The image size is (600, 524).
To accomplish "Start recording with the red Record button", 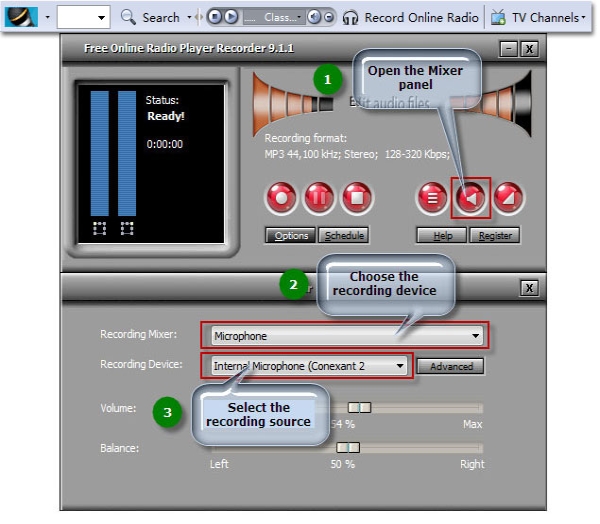I will (281, 198).
